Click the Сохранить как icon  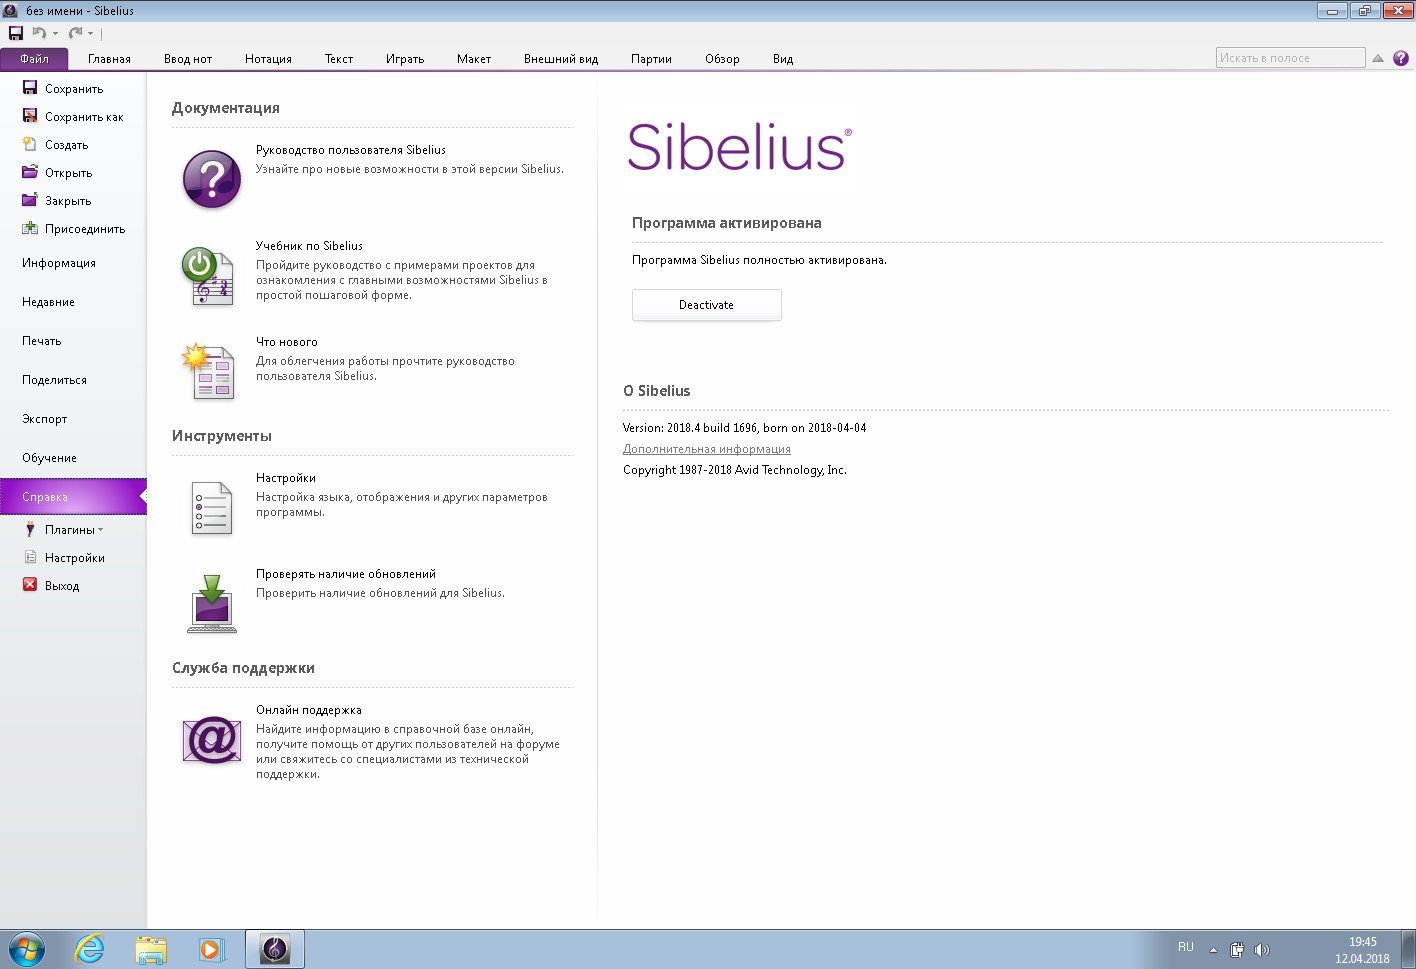pyautogui.click(x=30, y=116)
